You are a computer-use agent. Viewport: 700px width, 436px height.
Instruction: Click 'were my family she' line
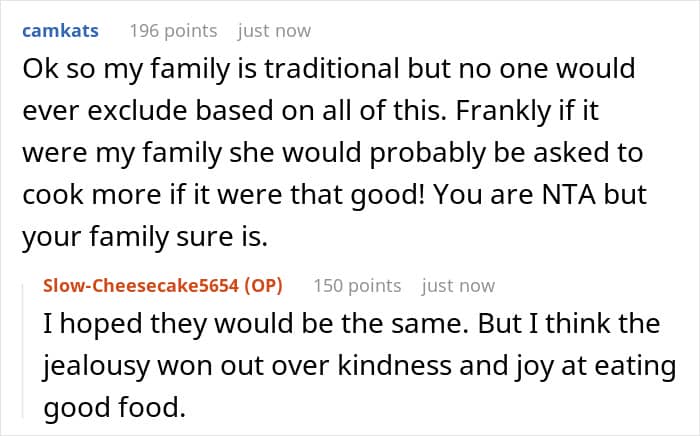(333, 153)
